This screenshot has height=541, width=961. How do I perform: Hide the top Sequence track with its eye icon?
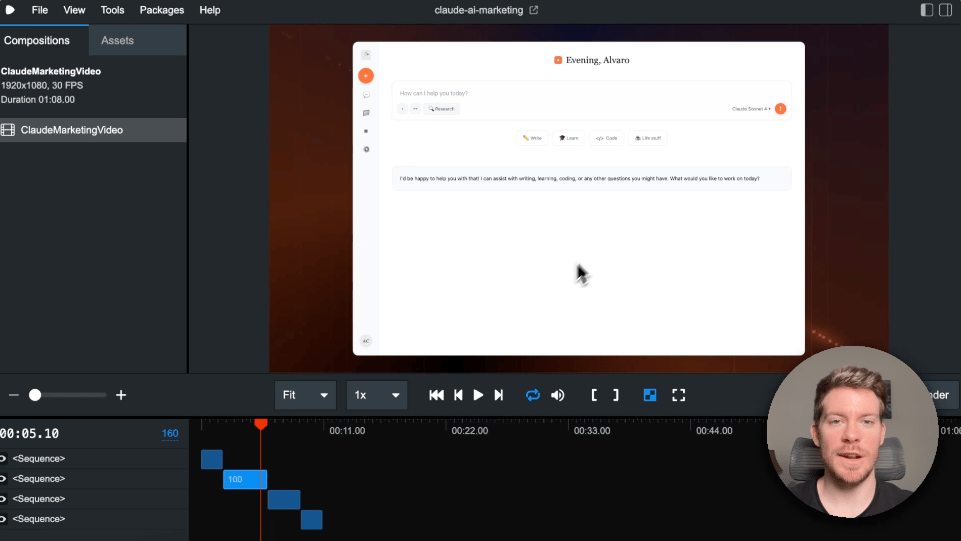click(3, 458)
